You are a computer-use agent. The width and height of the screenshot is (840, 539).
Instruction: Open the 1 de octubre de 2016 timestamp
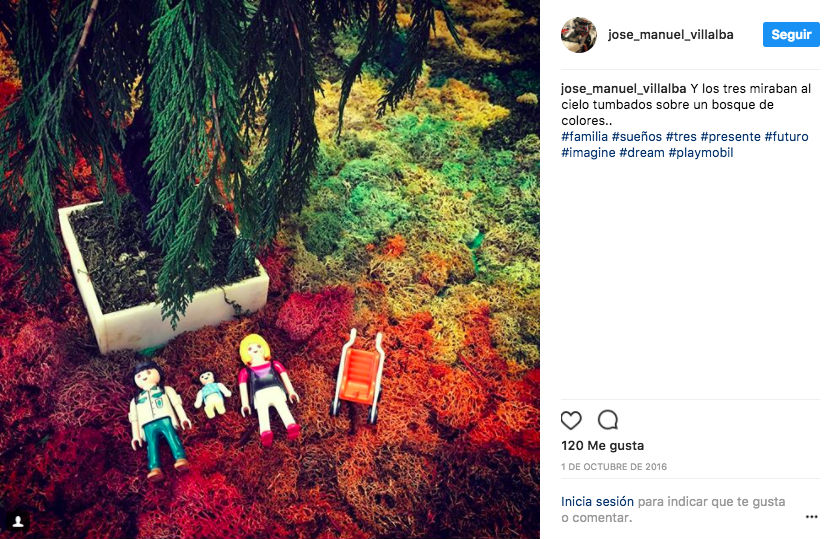(614, 467)
